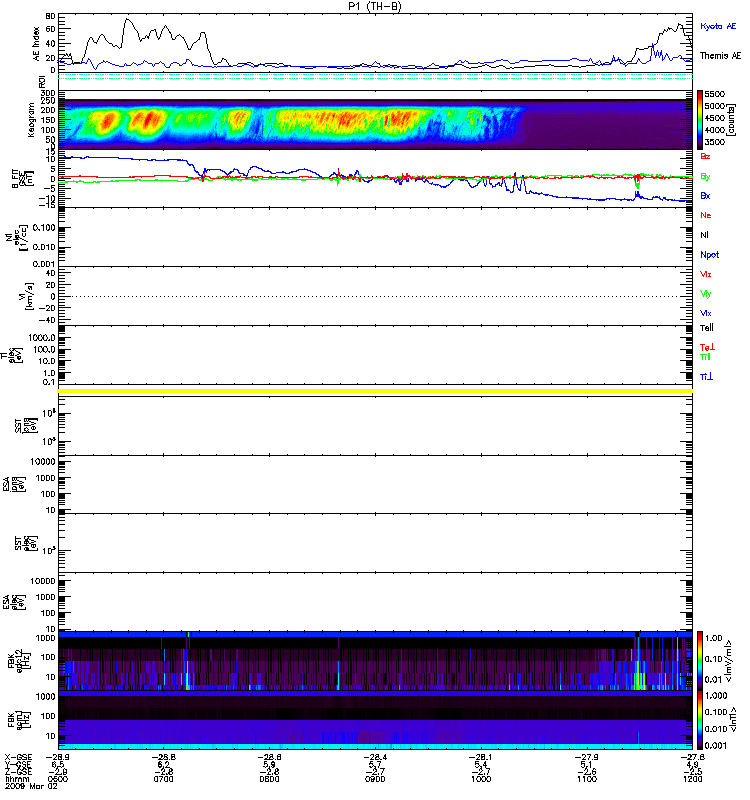This screenshot has width=750, height=800.
Task: Click the 'SST elec [eV]' axis label
Action: [26, 543]
